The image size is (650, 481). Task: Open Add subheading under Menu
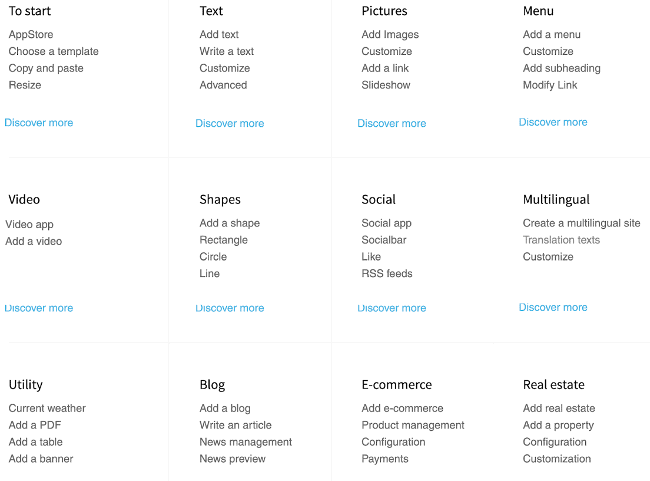pos(562,68)
